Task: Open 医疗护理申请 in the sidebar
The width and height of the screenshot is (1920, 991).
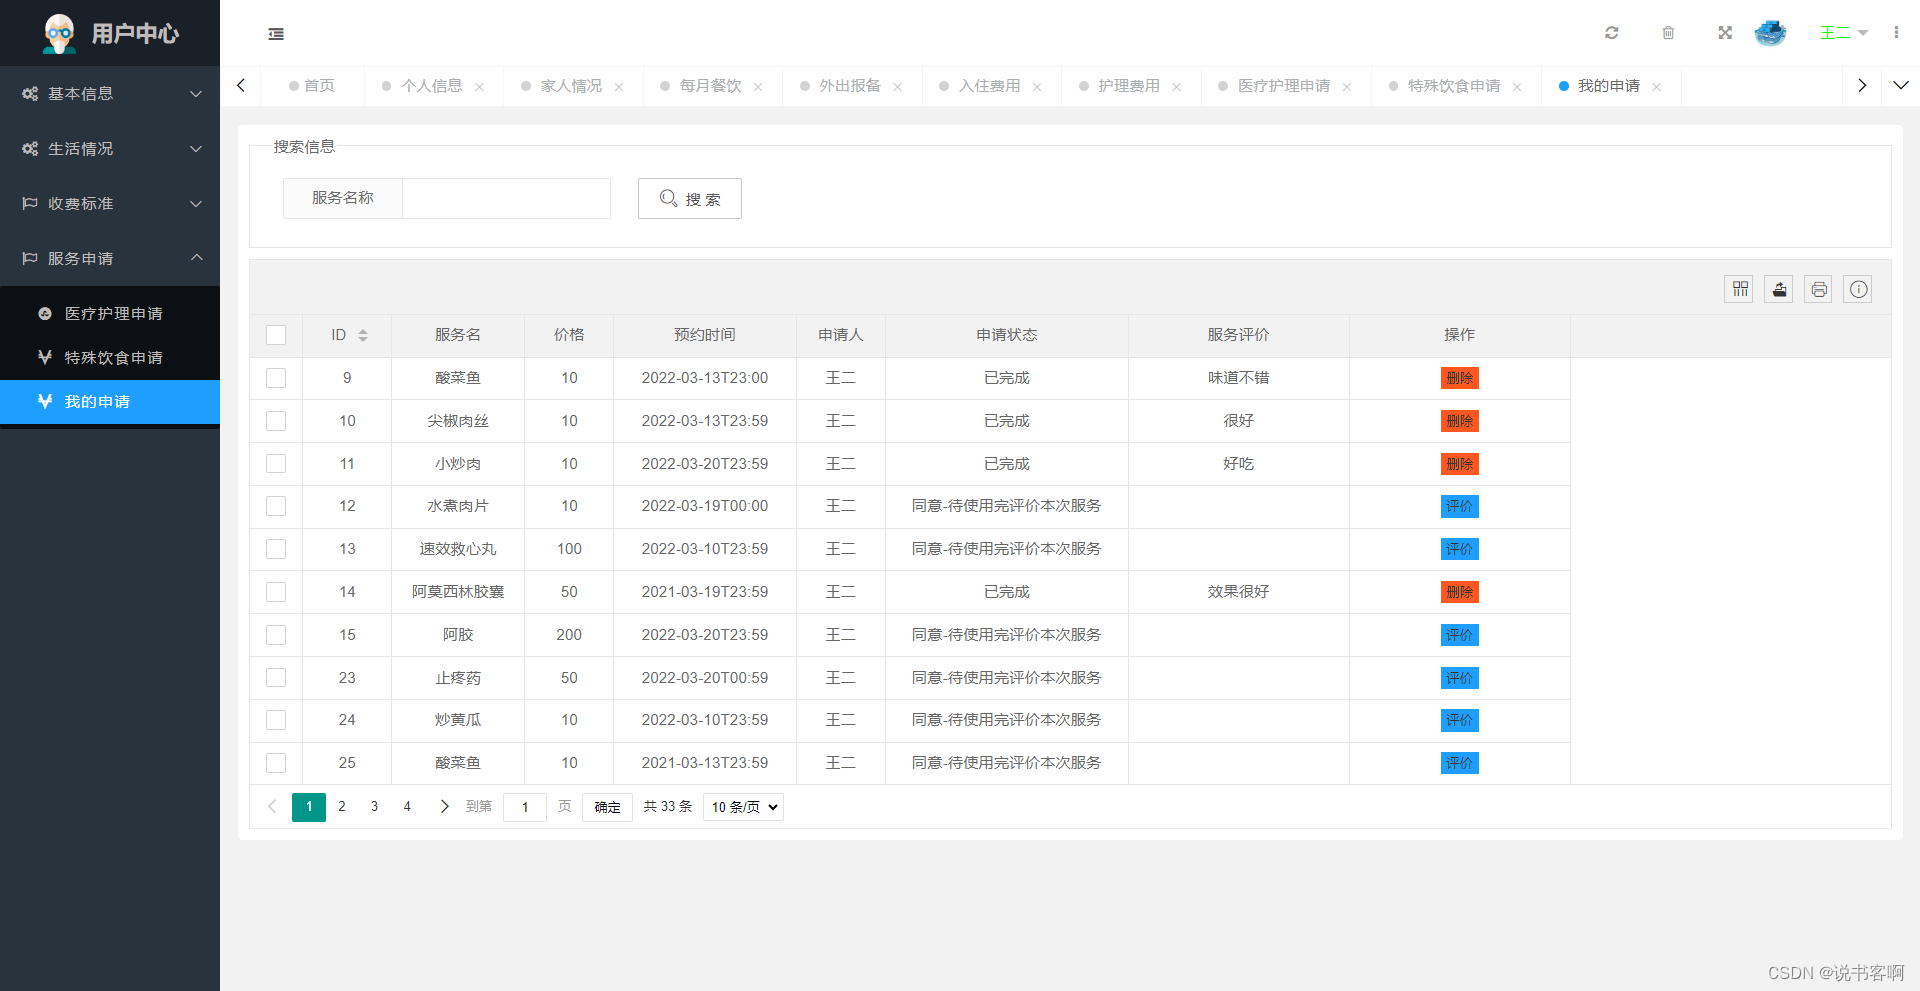Action: pyautogui.click(x=110, y=314)
